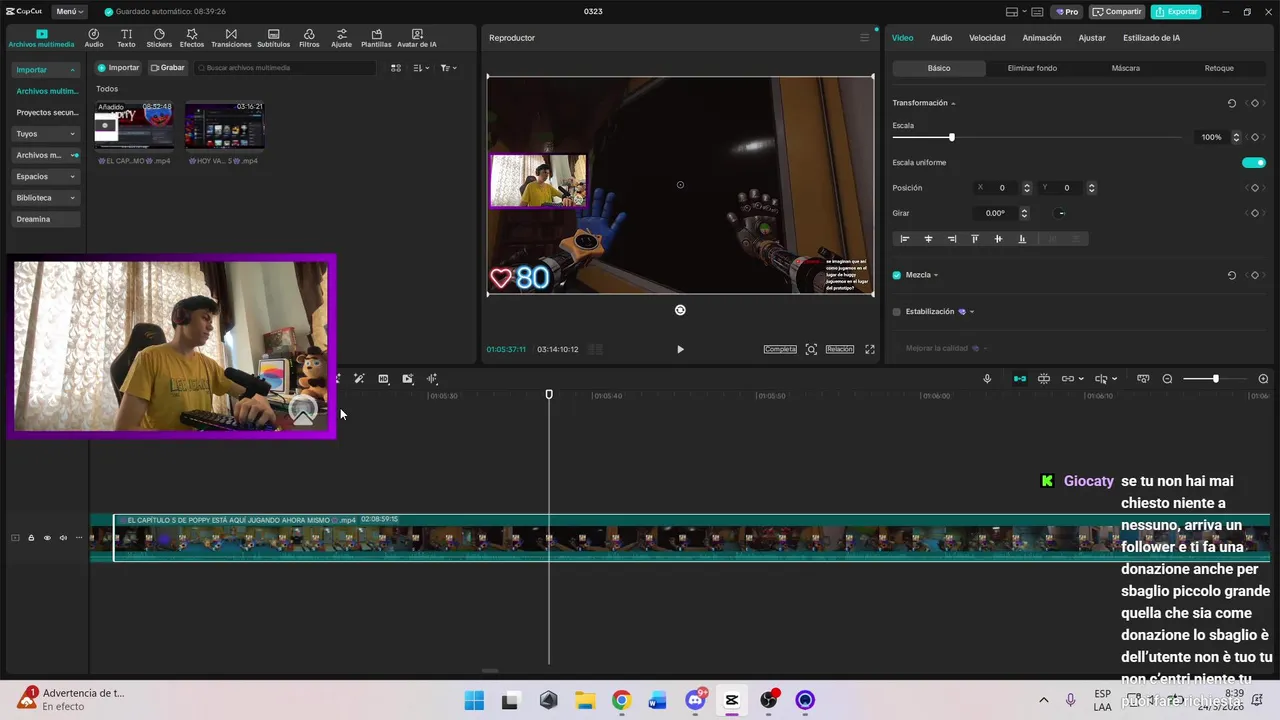Open the Subtítulos tab
This screenshot has height=720, width=1280.
point(273,38)
